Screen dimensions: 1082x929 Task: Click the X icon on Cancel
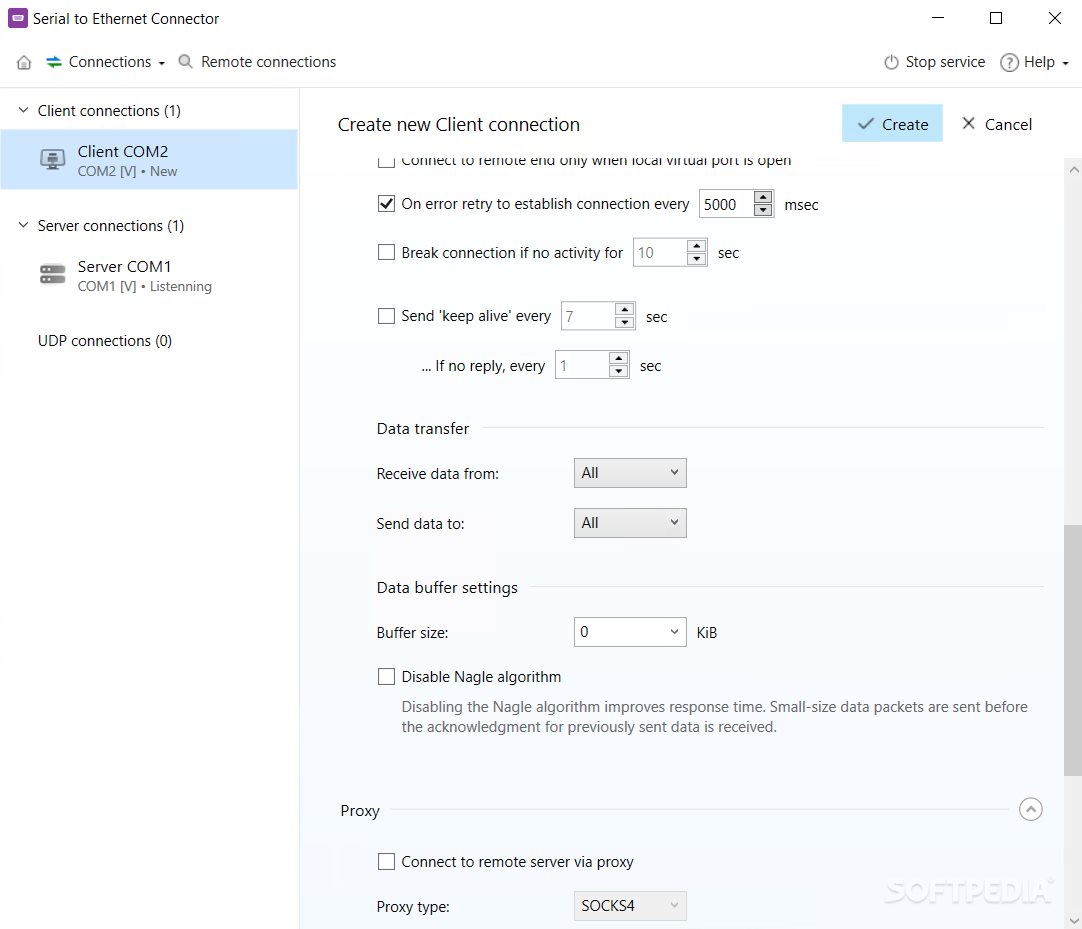point(968,124)
